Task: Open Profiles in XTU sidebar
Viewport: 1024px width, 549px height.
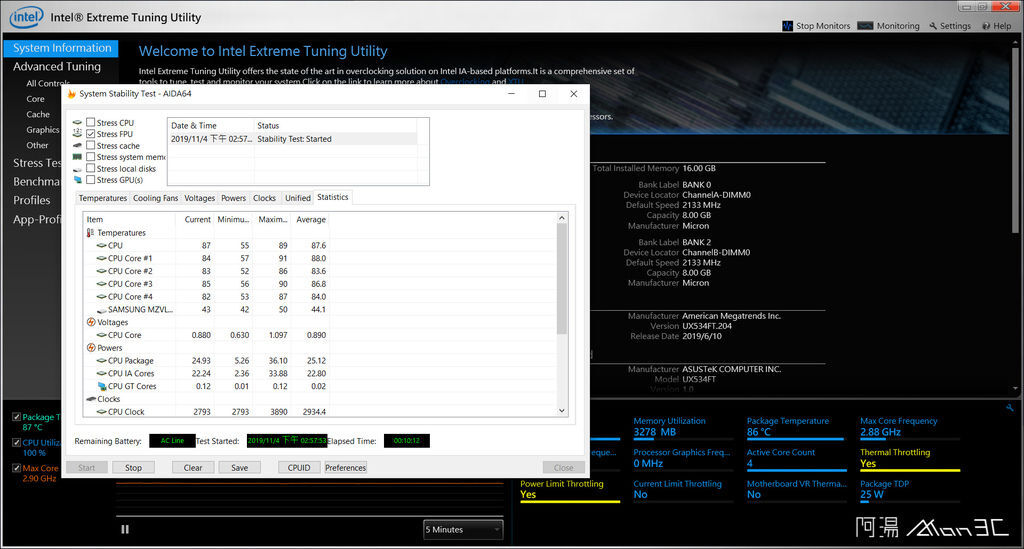Action: pos(31,200)
